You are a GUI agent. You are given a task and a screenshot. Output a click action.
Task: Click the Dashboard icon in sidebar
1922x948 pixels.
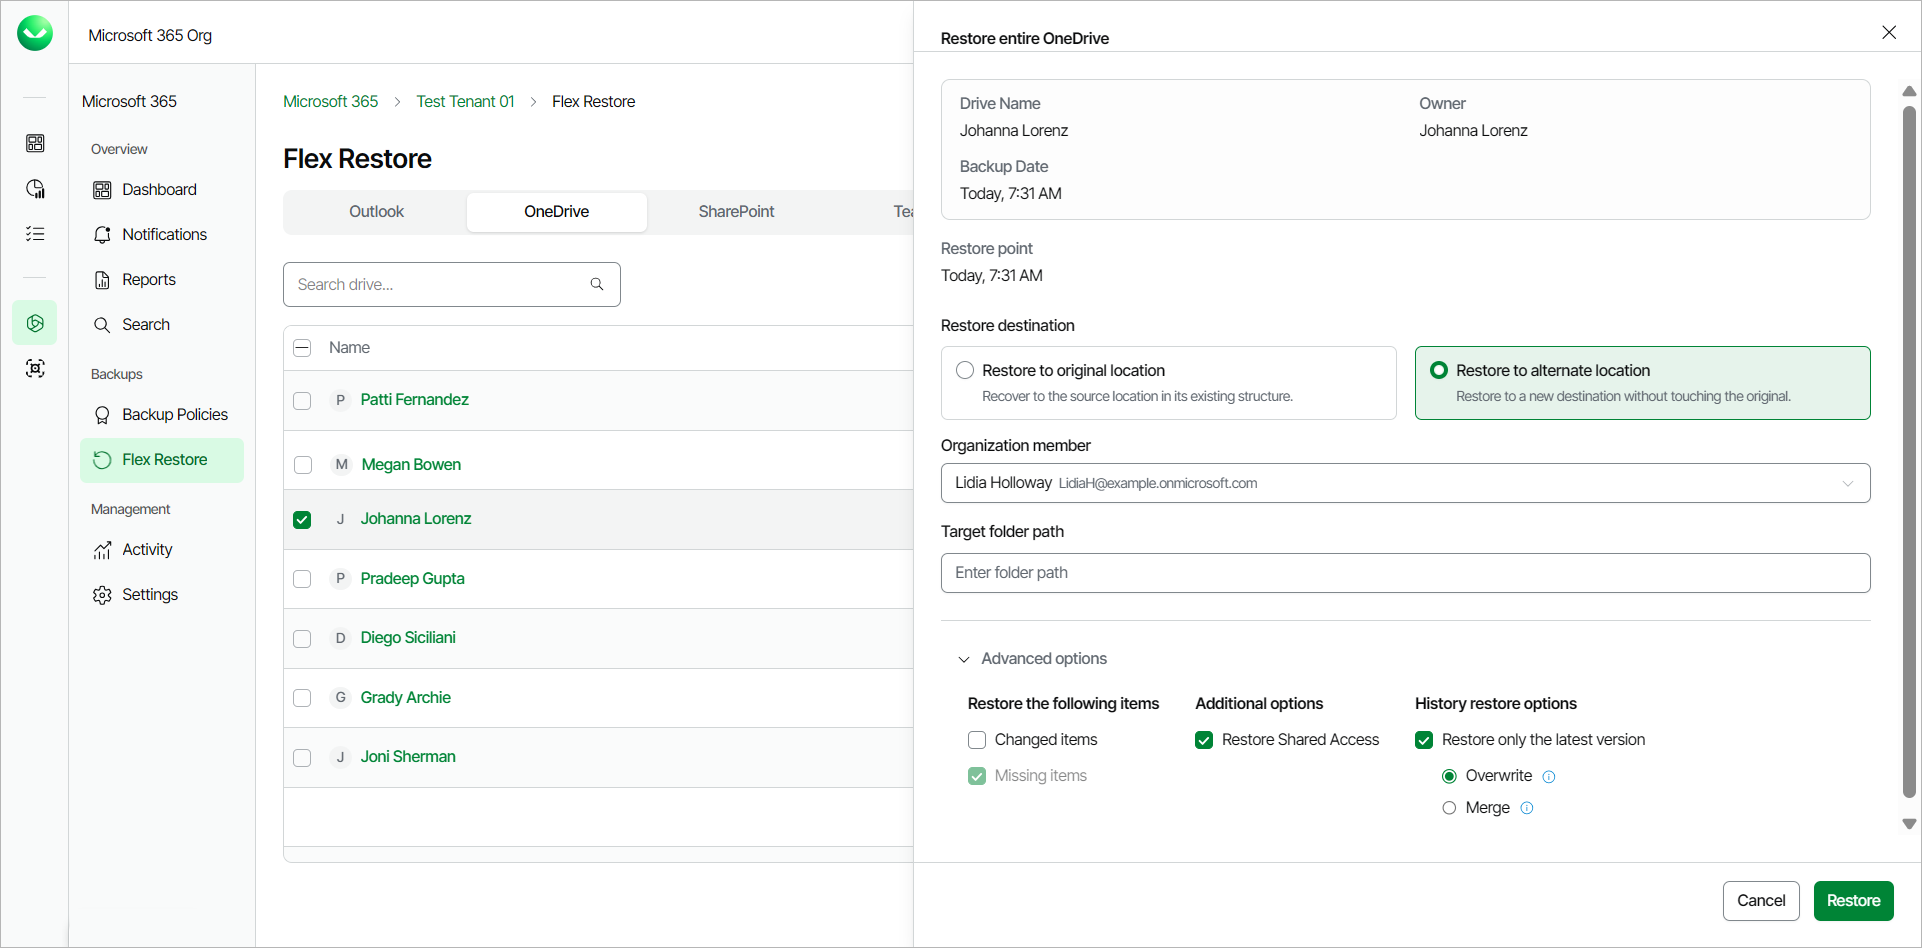click(102, 190)
